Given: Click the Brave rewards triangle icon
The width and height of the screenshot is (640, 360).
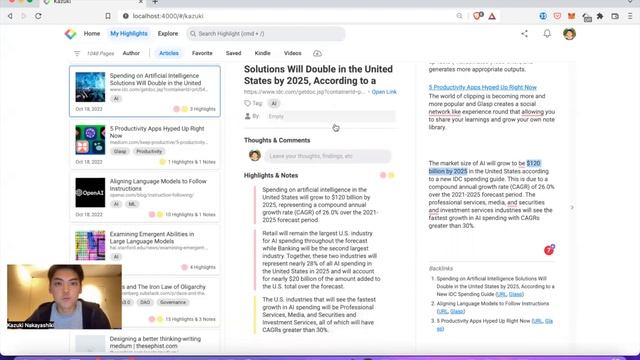Looking at the screenshot, I should click(492, 16).
